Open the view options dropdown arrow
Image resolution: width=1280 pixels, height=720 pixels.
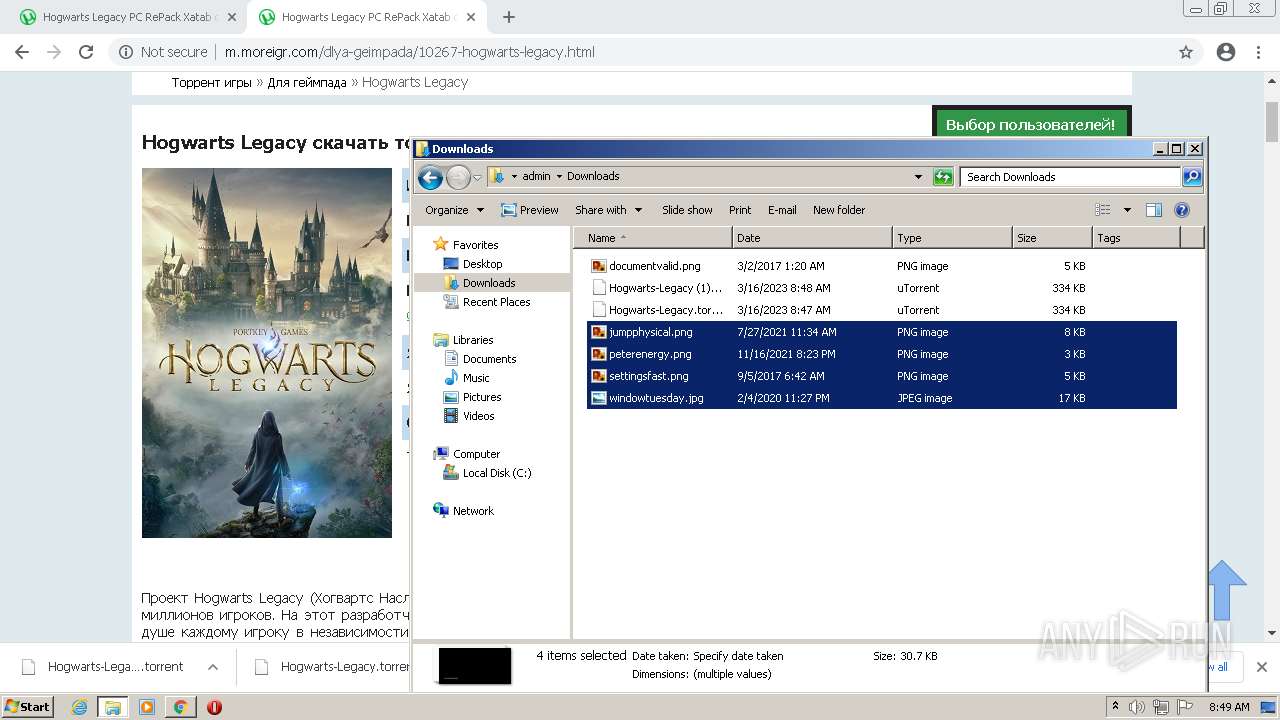[1127, 210]
